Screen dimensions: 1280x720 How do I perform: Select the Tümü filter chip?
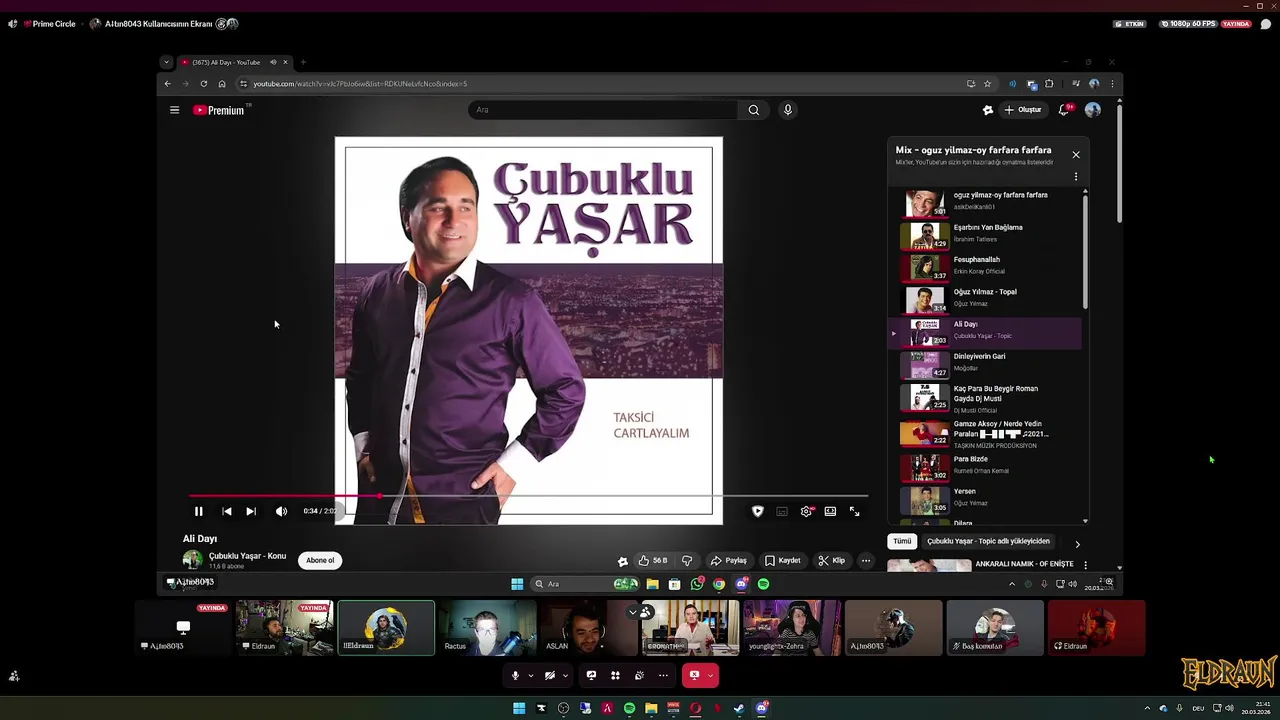tap(902, 541)
